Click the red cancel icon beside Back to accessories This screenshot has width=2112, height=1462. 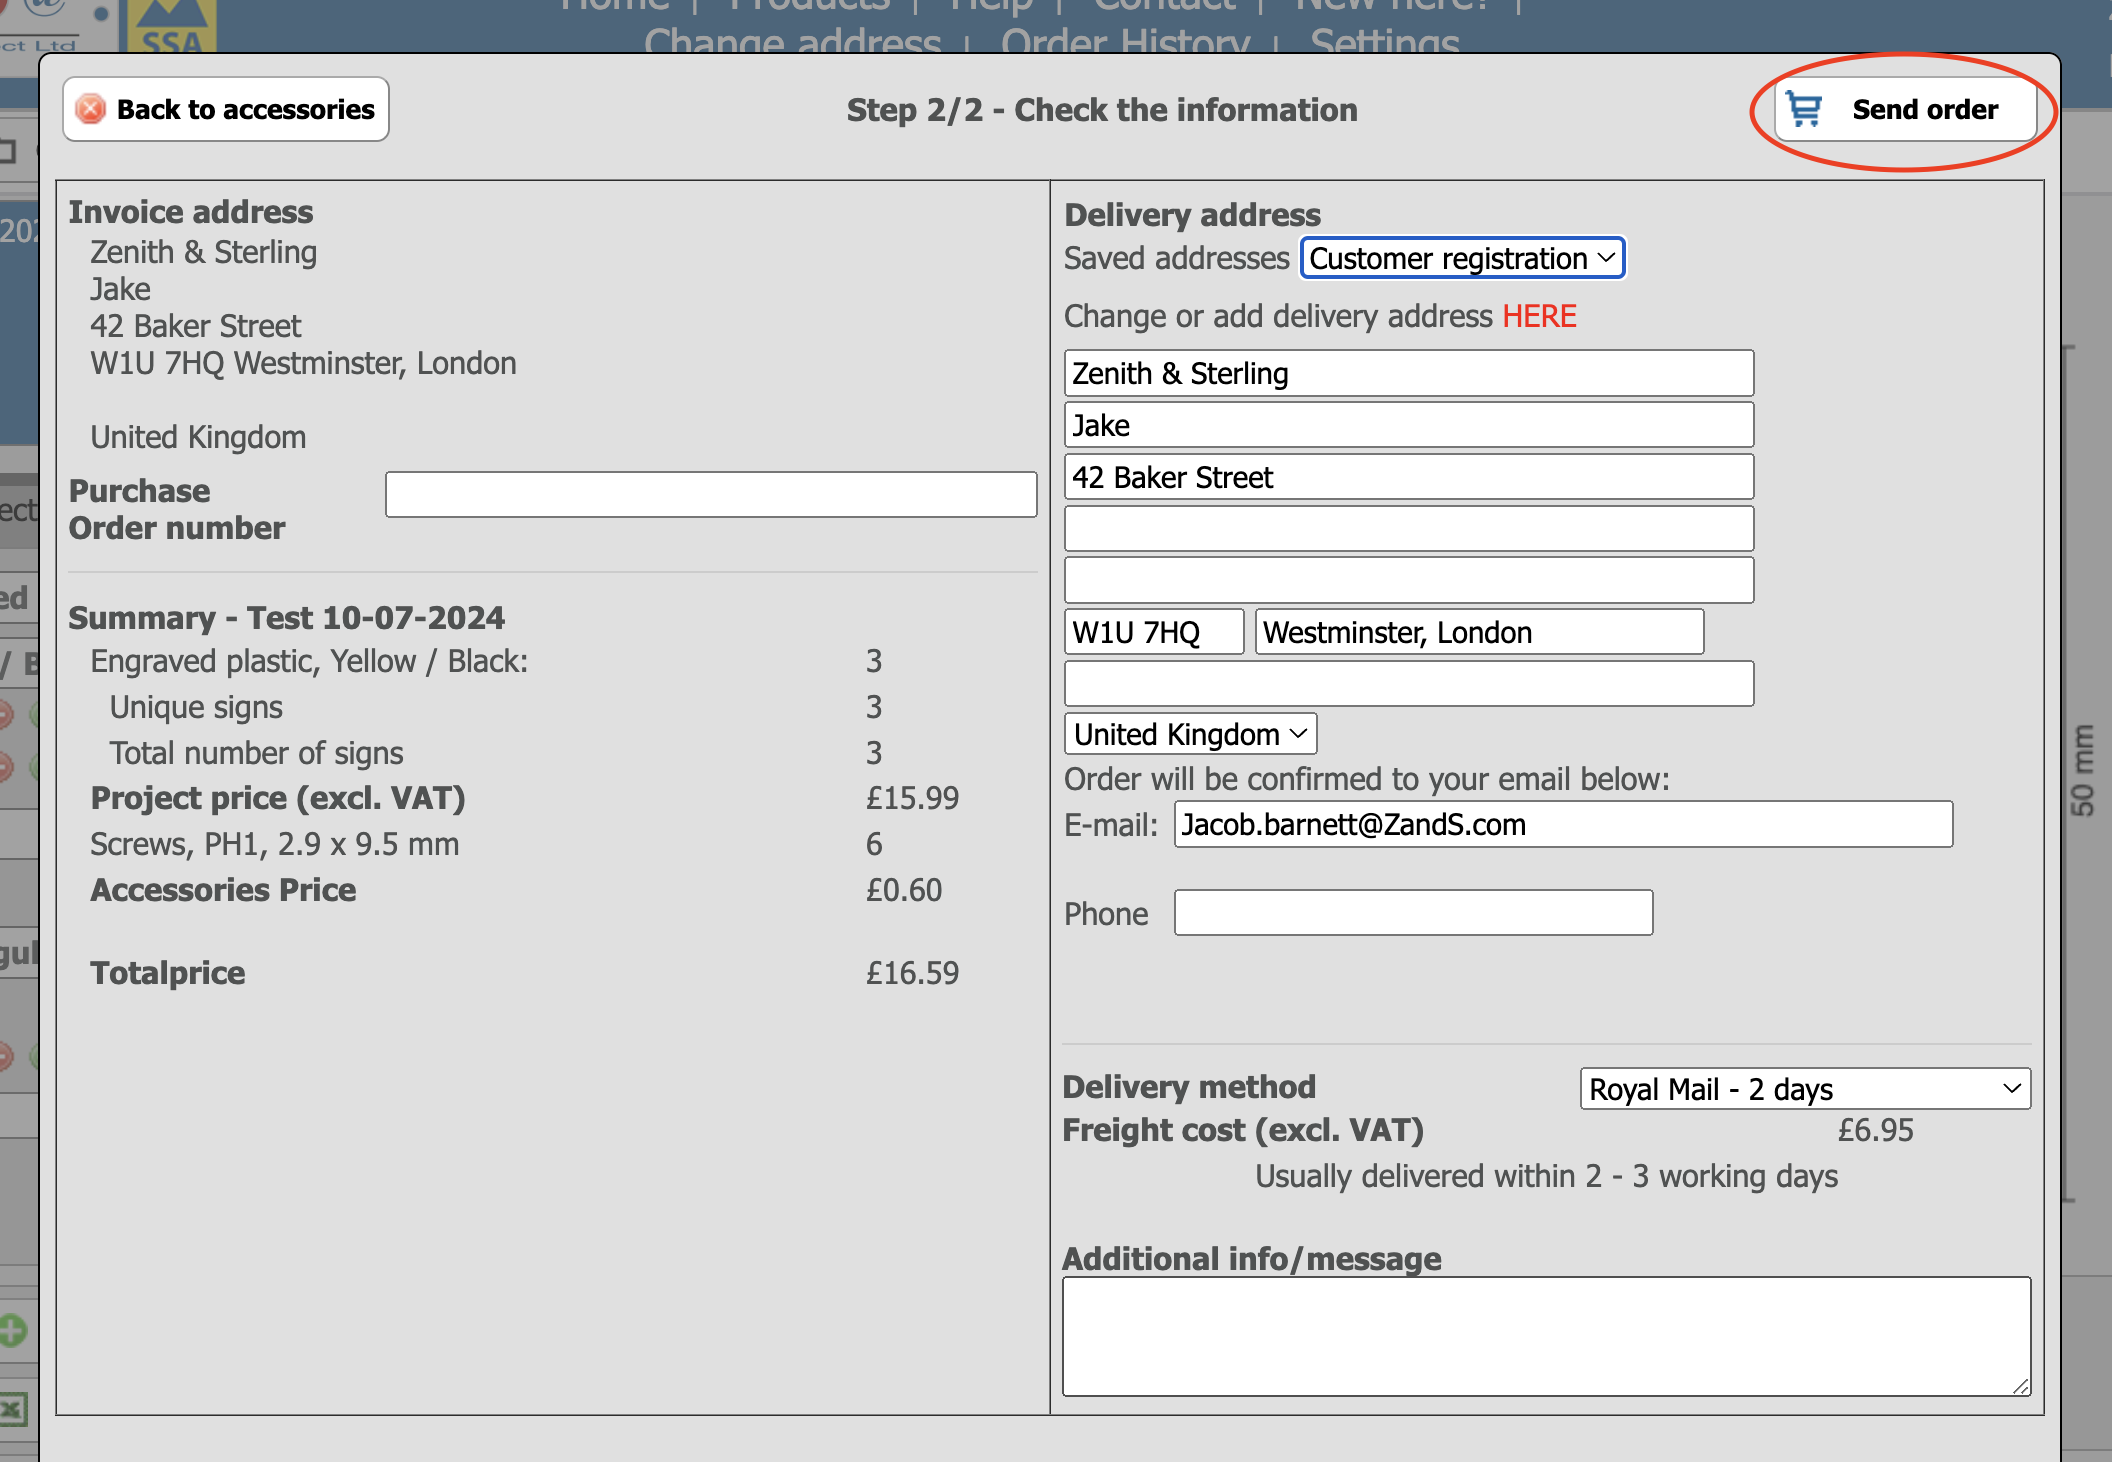[91, 109]
